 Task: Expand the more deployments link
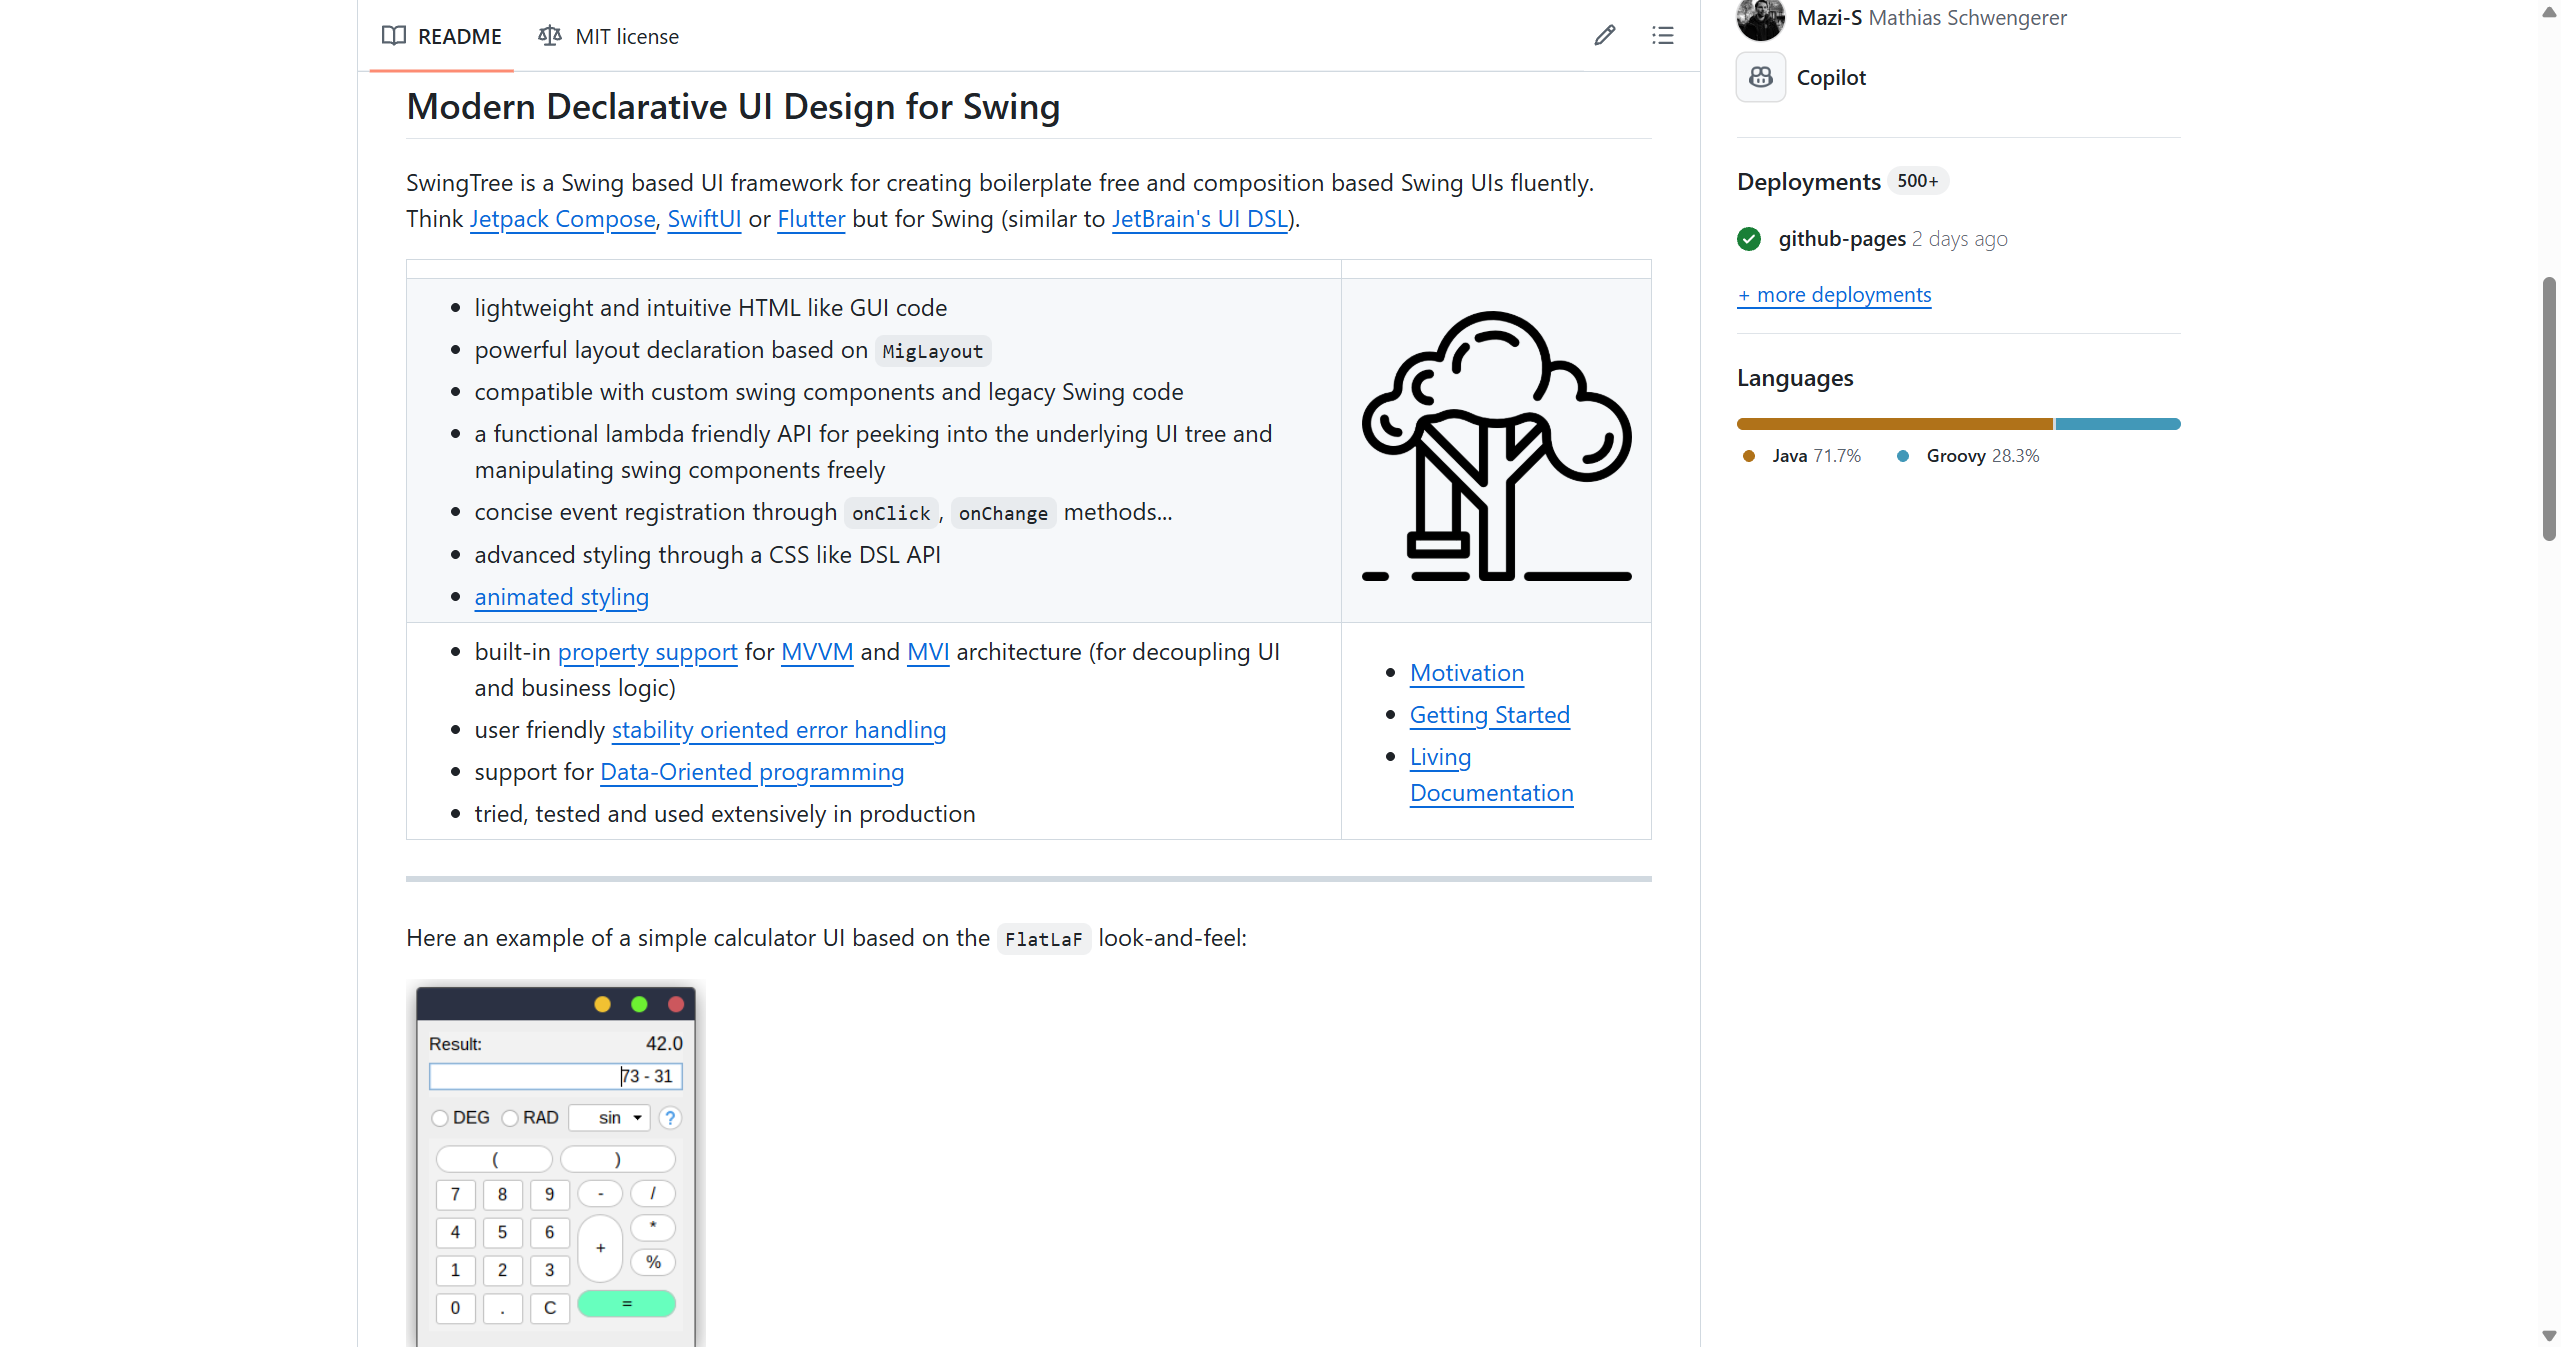click(1834, 295)
